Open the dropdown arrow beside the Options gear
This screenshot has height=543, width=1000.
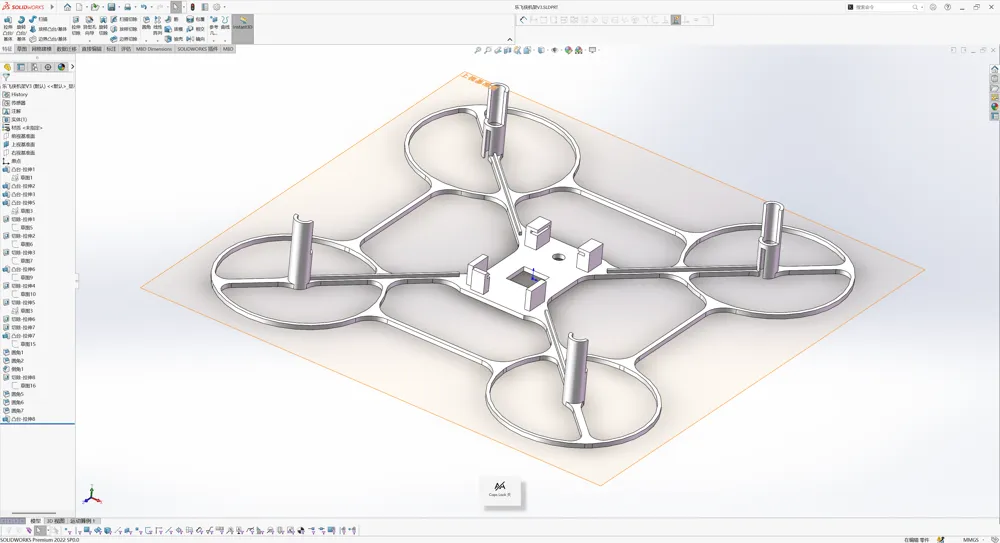click(224, 7)
